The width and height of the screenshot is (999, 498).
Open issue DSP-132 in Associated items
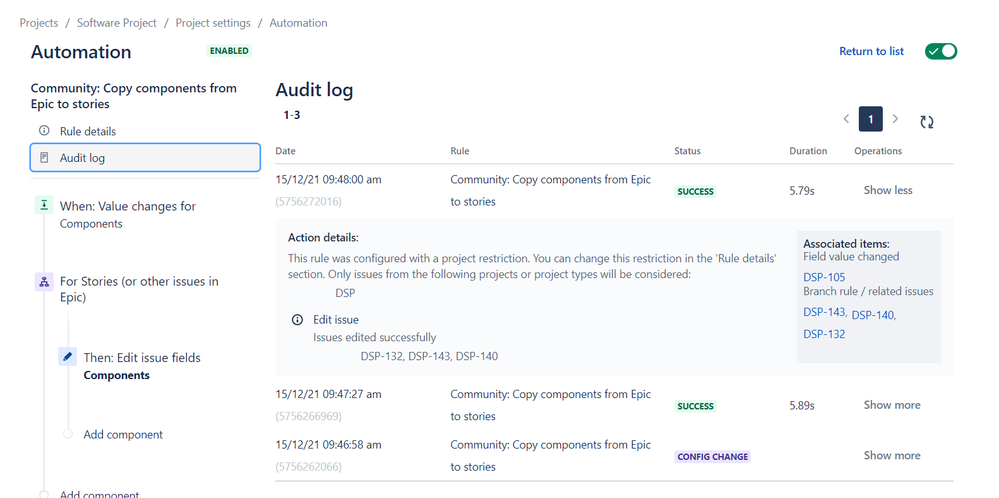click(x=824, y=334)
